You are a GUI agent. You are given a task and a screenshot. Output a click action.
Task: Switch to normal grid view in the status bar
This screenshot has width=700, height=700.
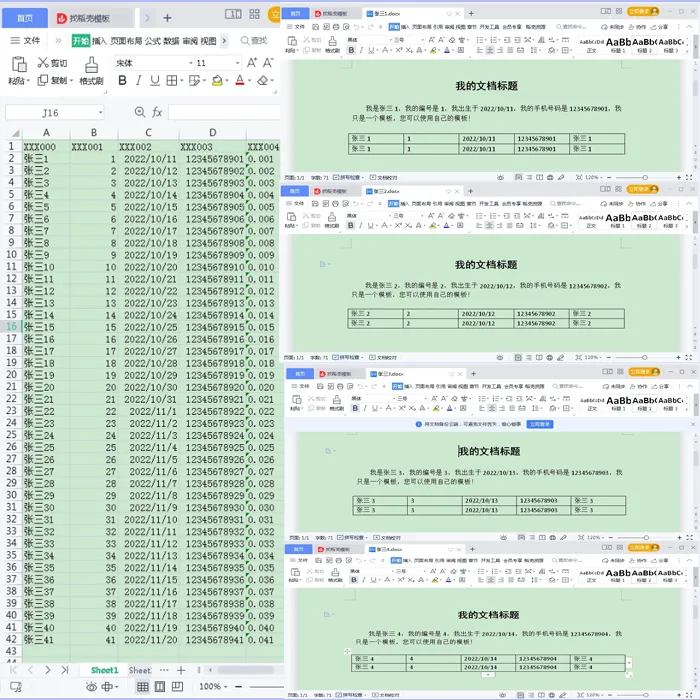pos(143,687)
